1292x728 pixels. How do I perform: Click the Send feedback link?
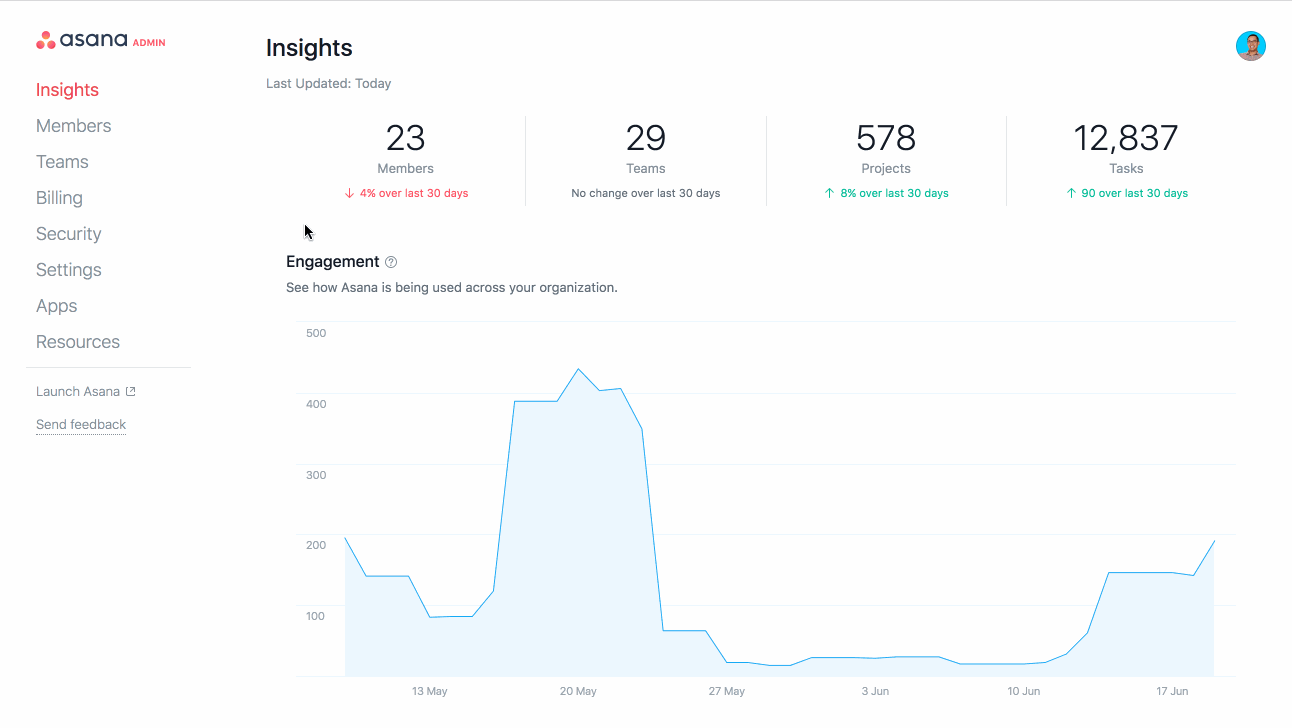click(80, 424)
